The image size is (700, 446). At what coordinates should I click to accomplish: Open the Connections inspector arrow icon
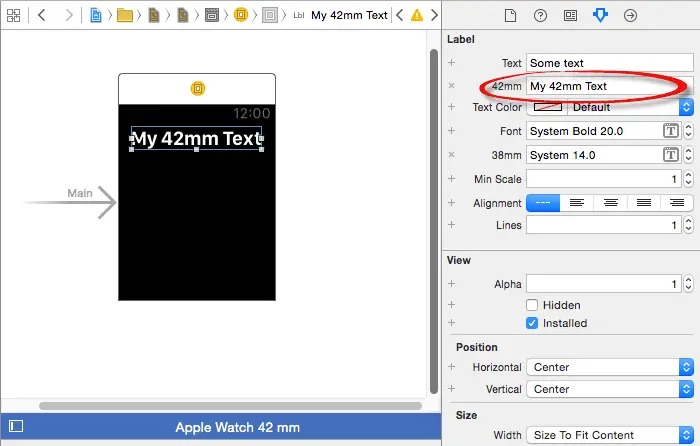[x=630, y=15]
